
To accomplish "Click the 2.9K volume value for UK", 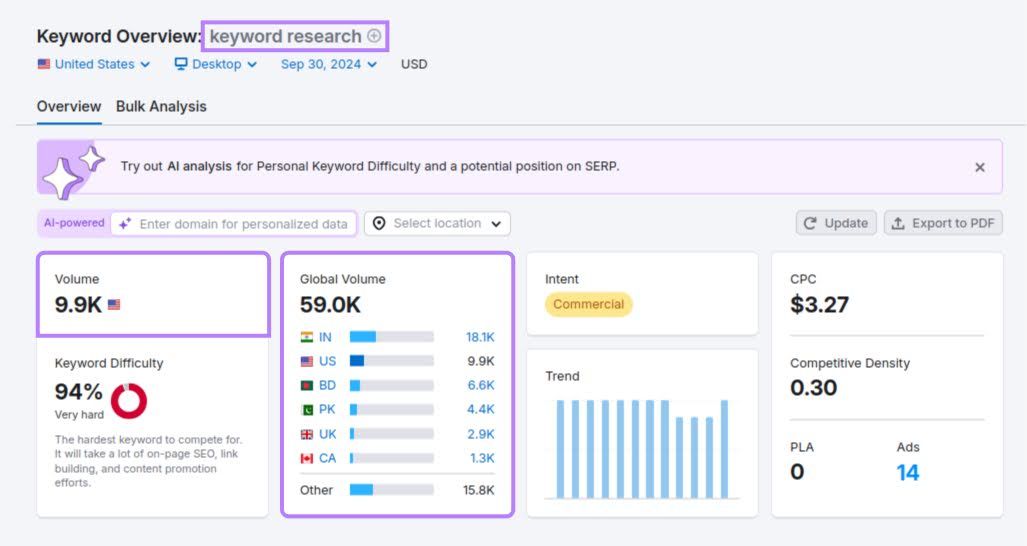I will (481, 434).
